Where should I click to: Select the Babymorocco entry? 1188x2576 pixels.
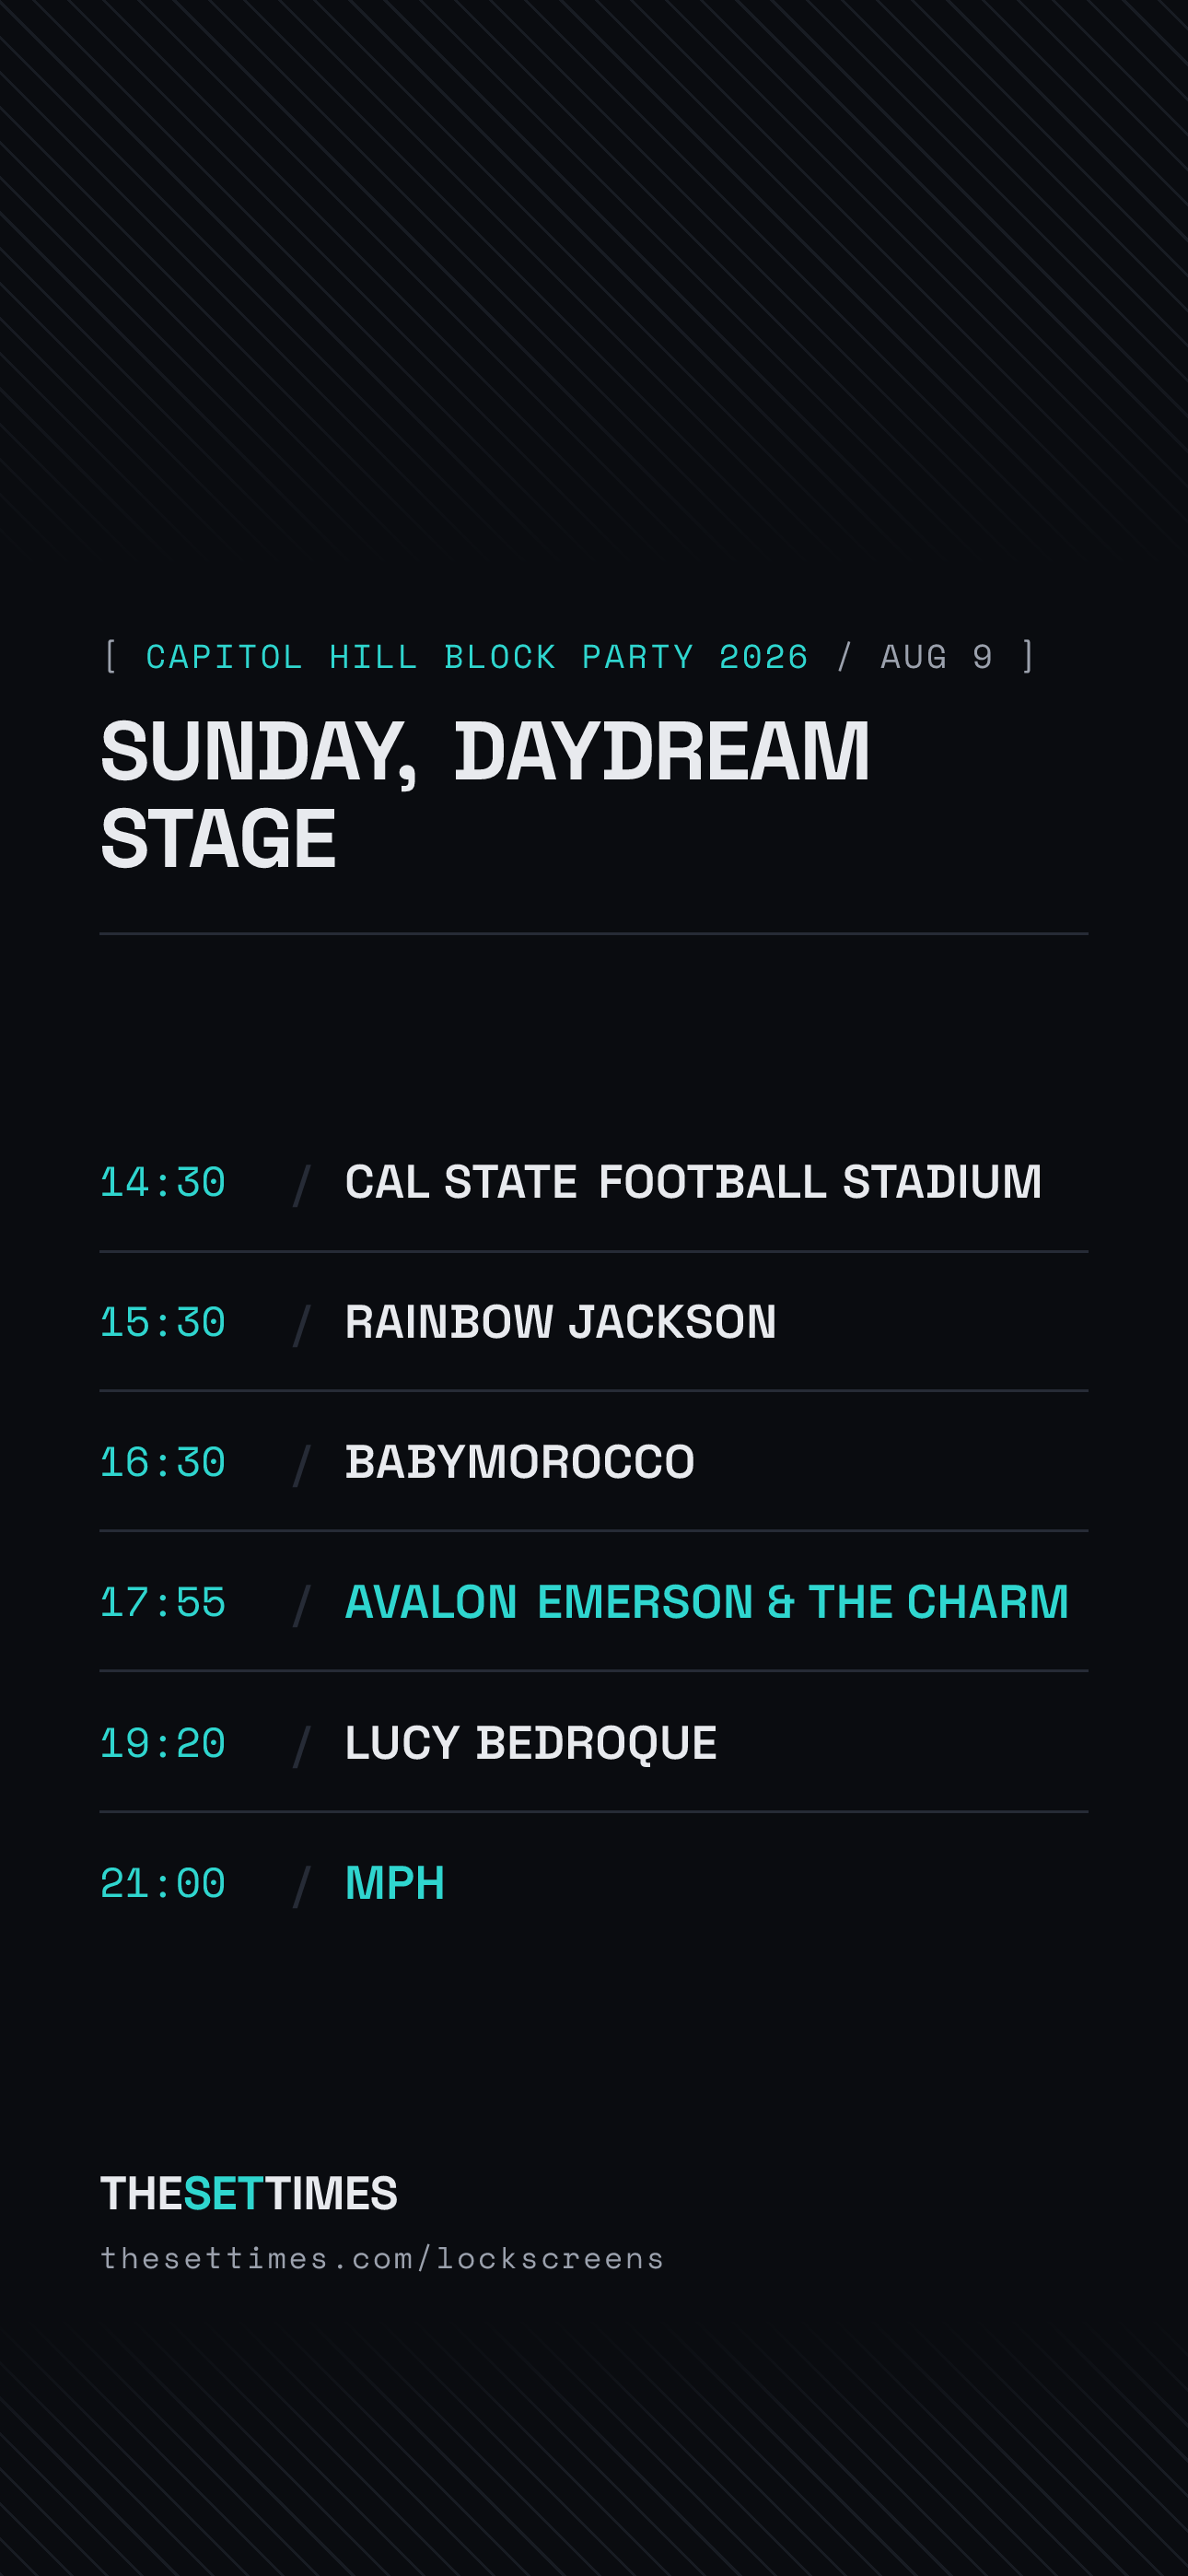(x=520, y=1462)
